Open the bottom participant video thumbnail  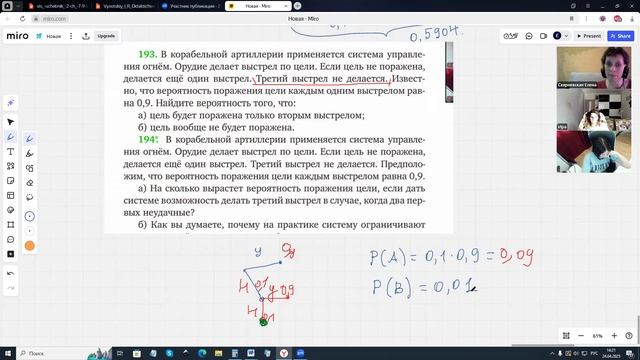[x=594, y=152]
